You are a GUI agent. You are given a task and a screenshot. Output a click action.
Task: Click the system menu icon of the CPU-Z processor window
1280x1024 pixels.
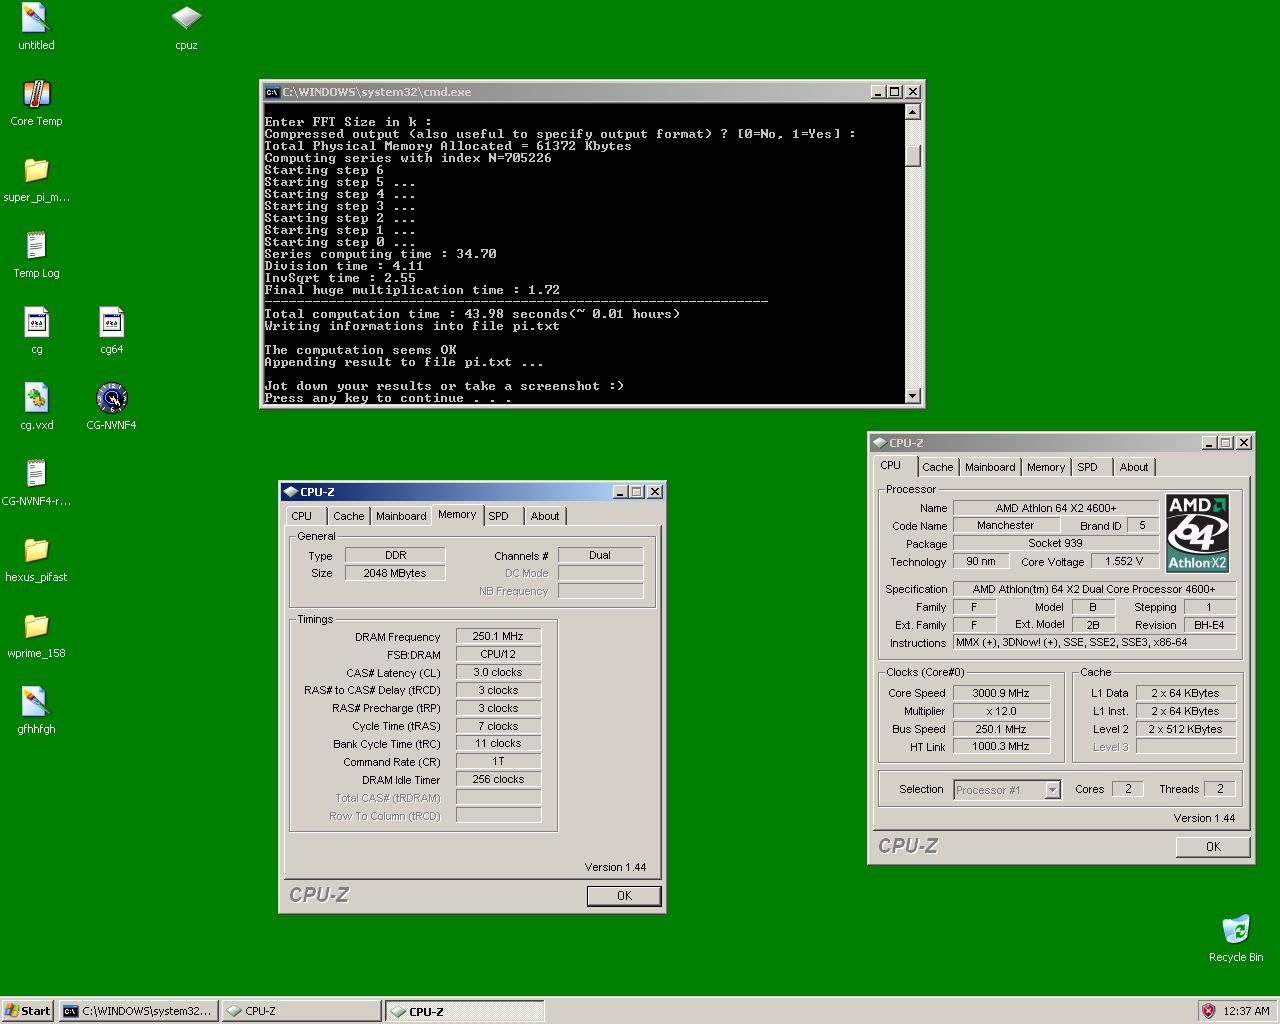pos(880,443)
